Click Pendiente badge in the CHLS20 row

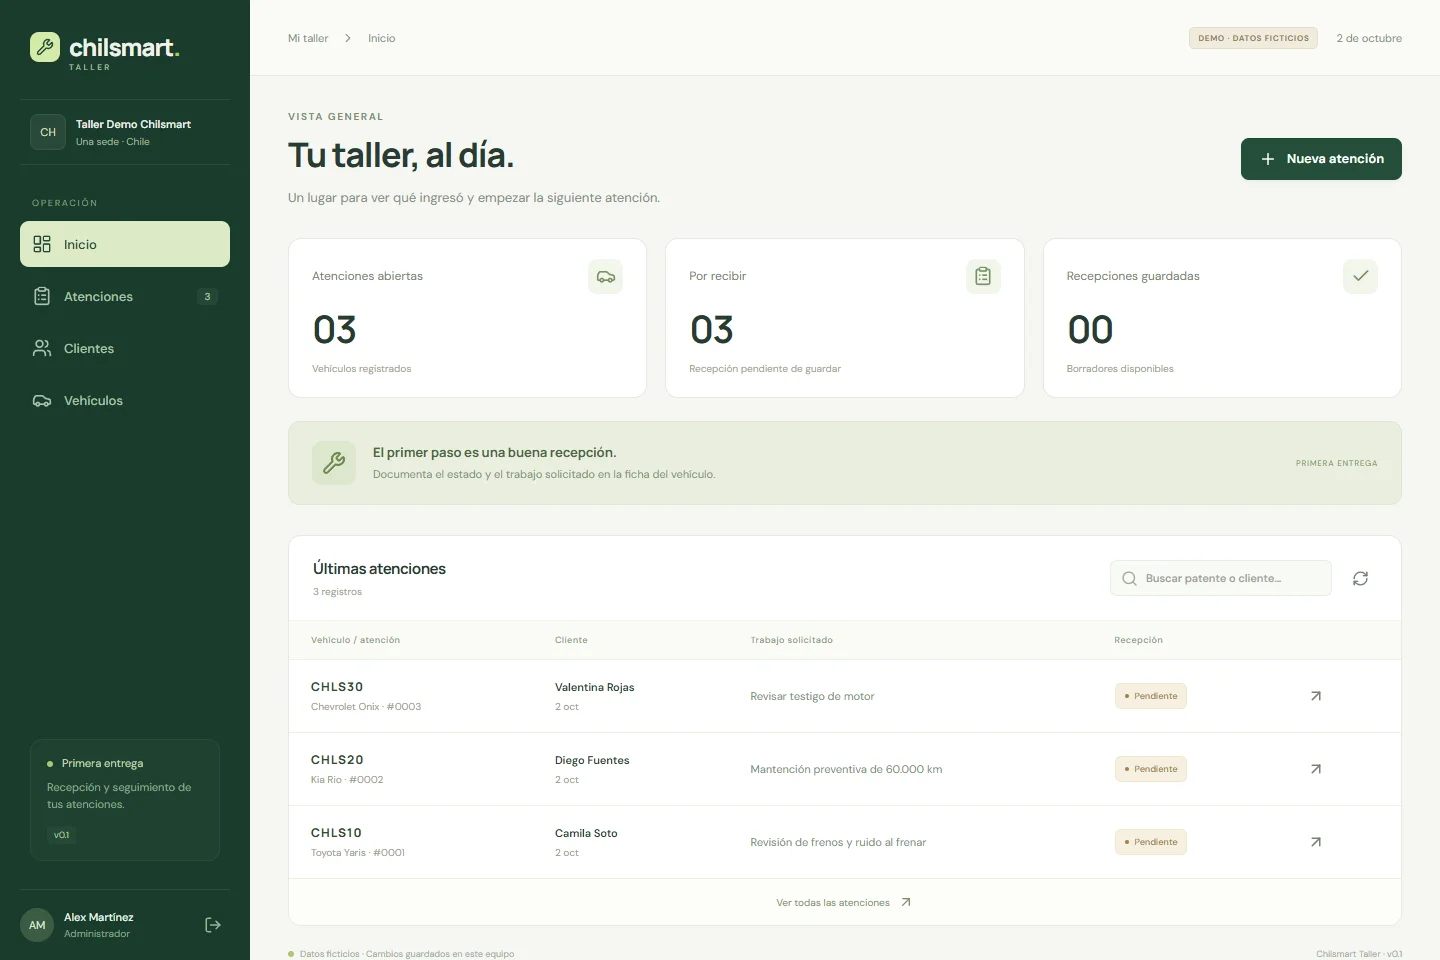[x=1151, y=769]
